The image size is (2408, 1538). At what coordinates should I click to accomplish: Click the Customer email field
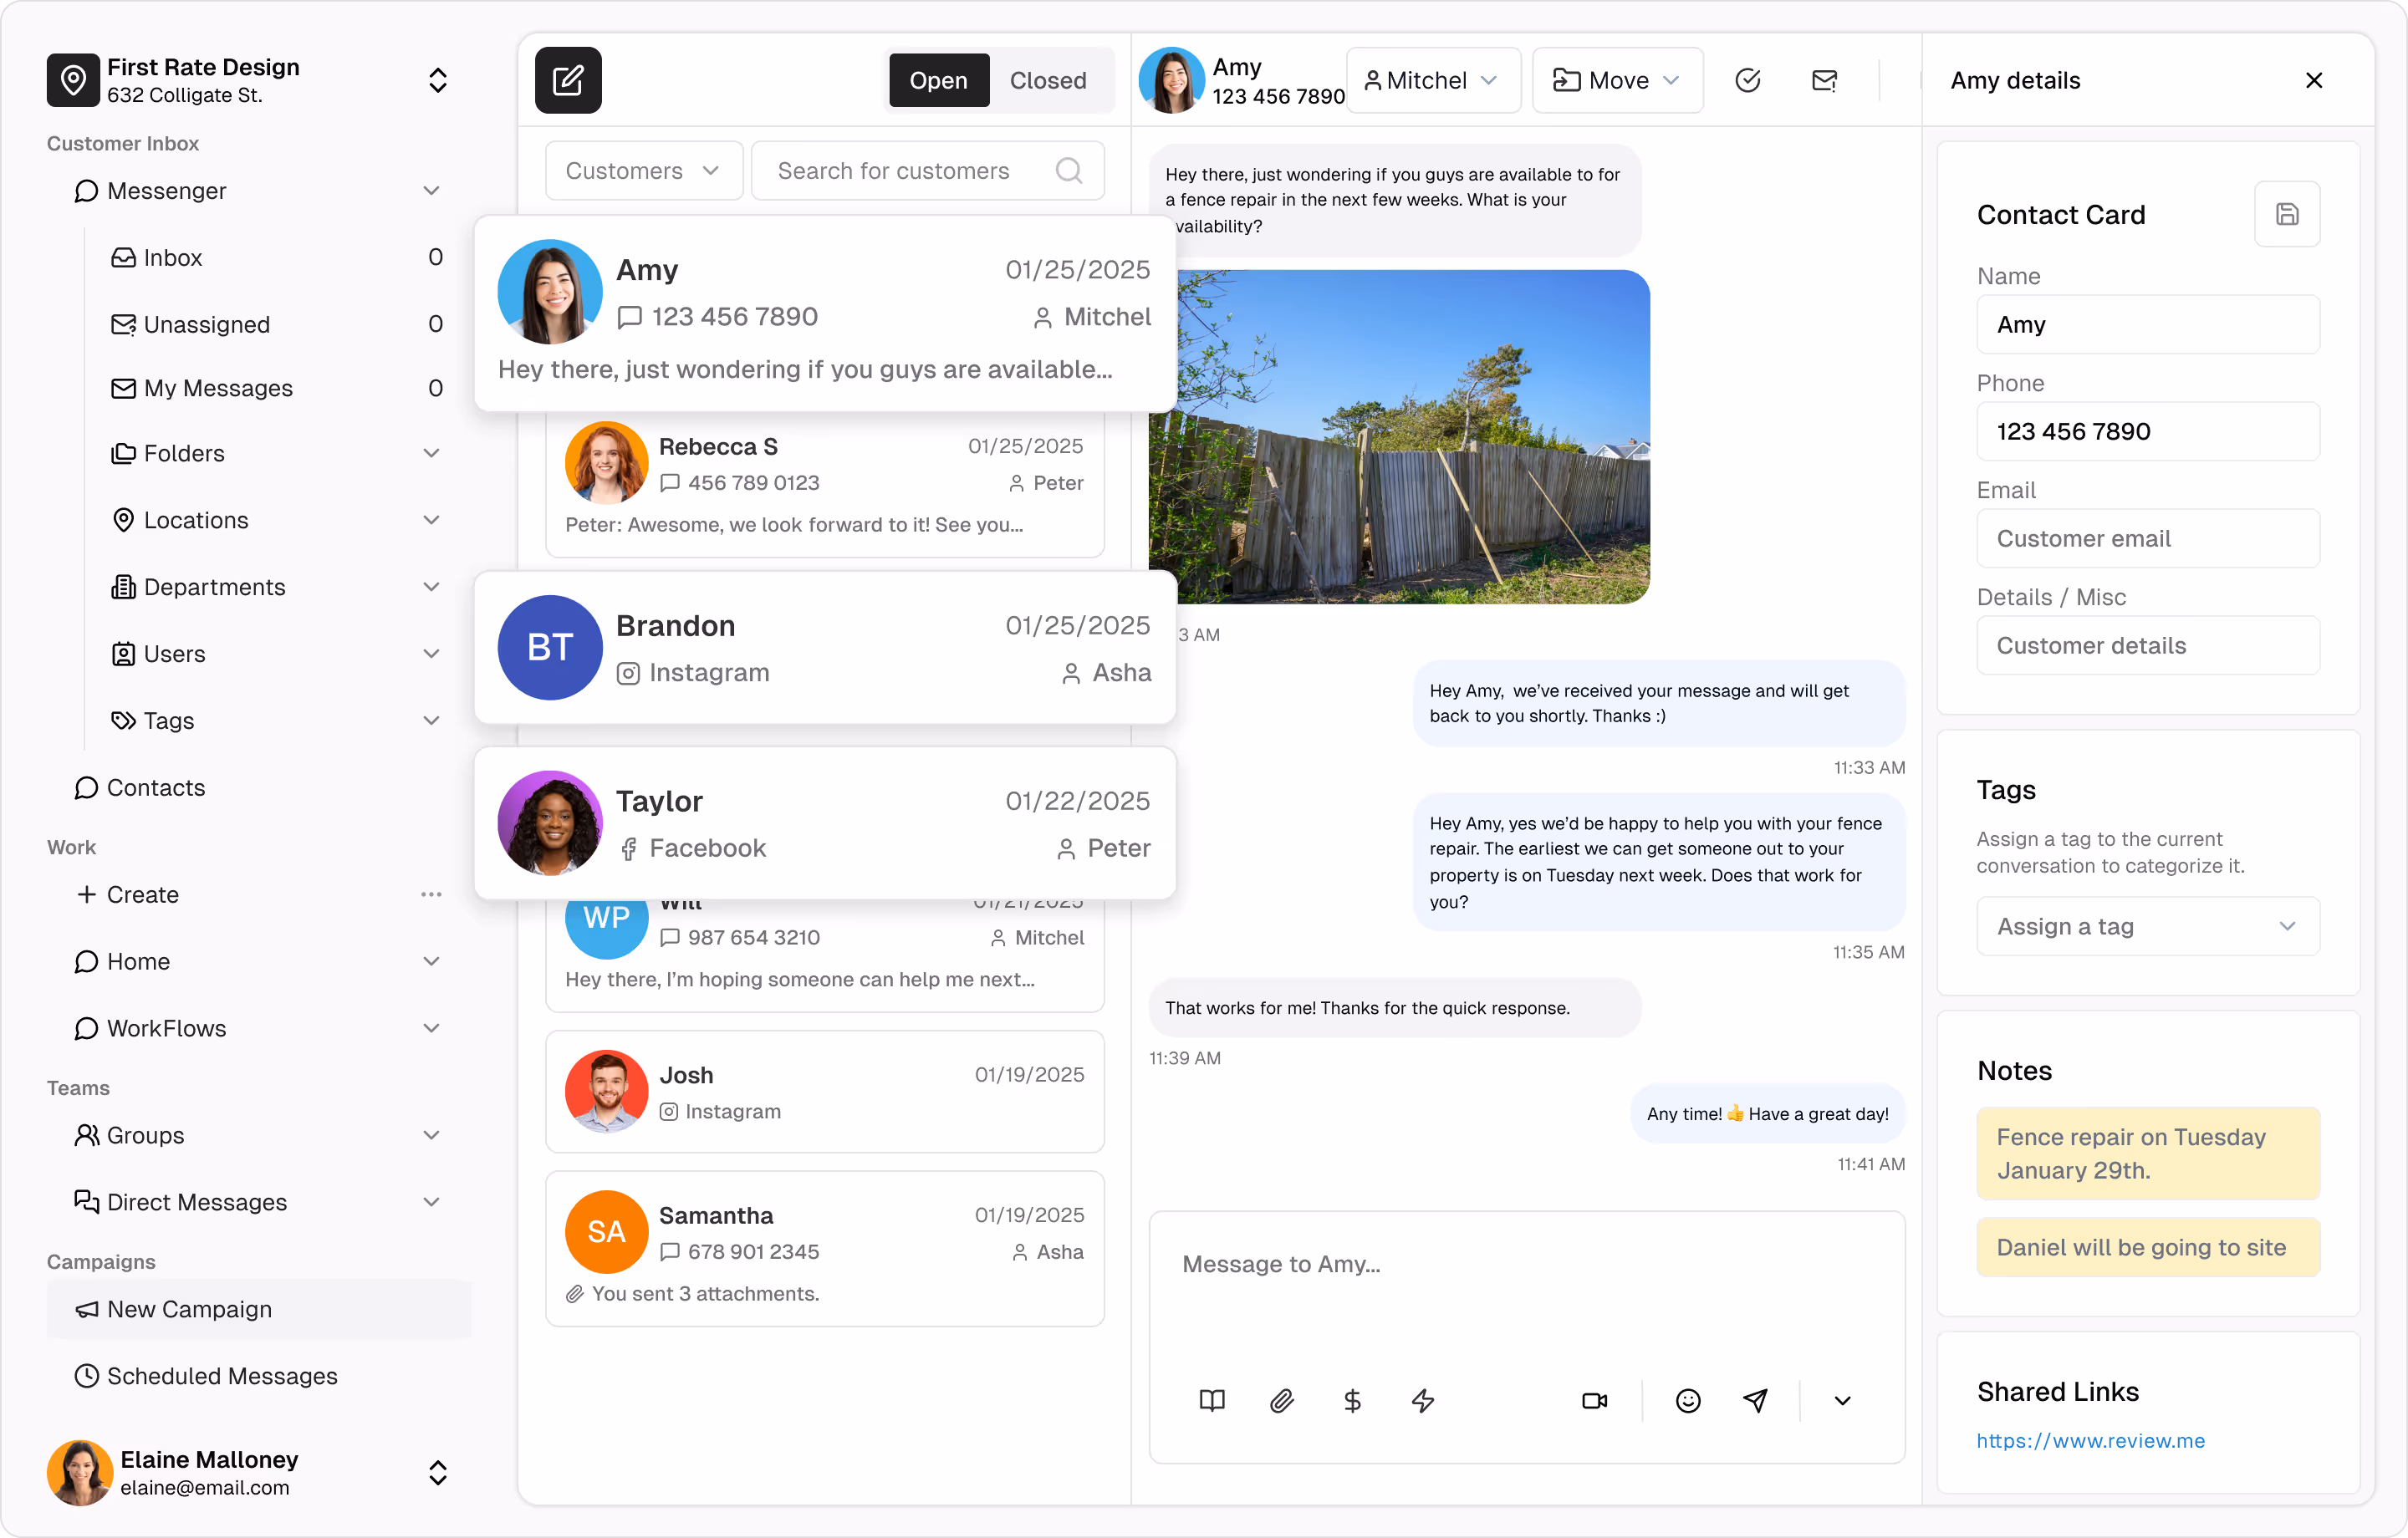(x=2147, y=538)
